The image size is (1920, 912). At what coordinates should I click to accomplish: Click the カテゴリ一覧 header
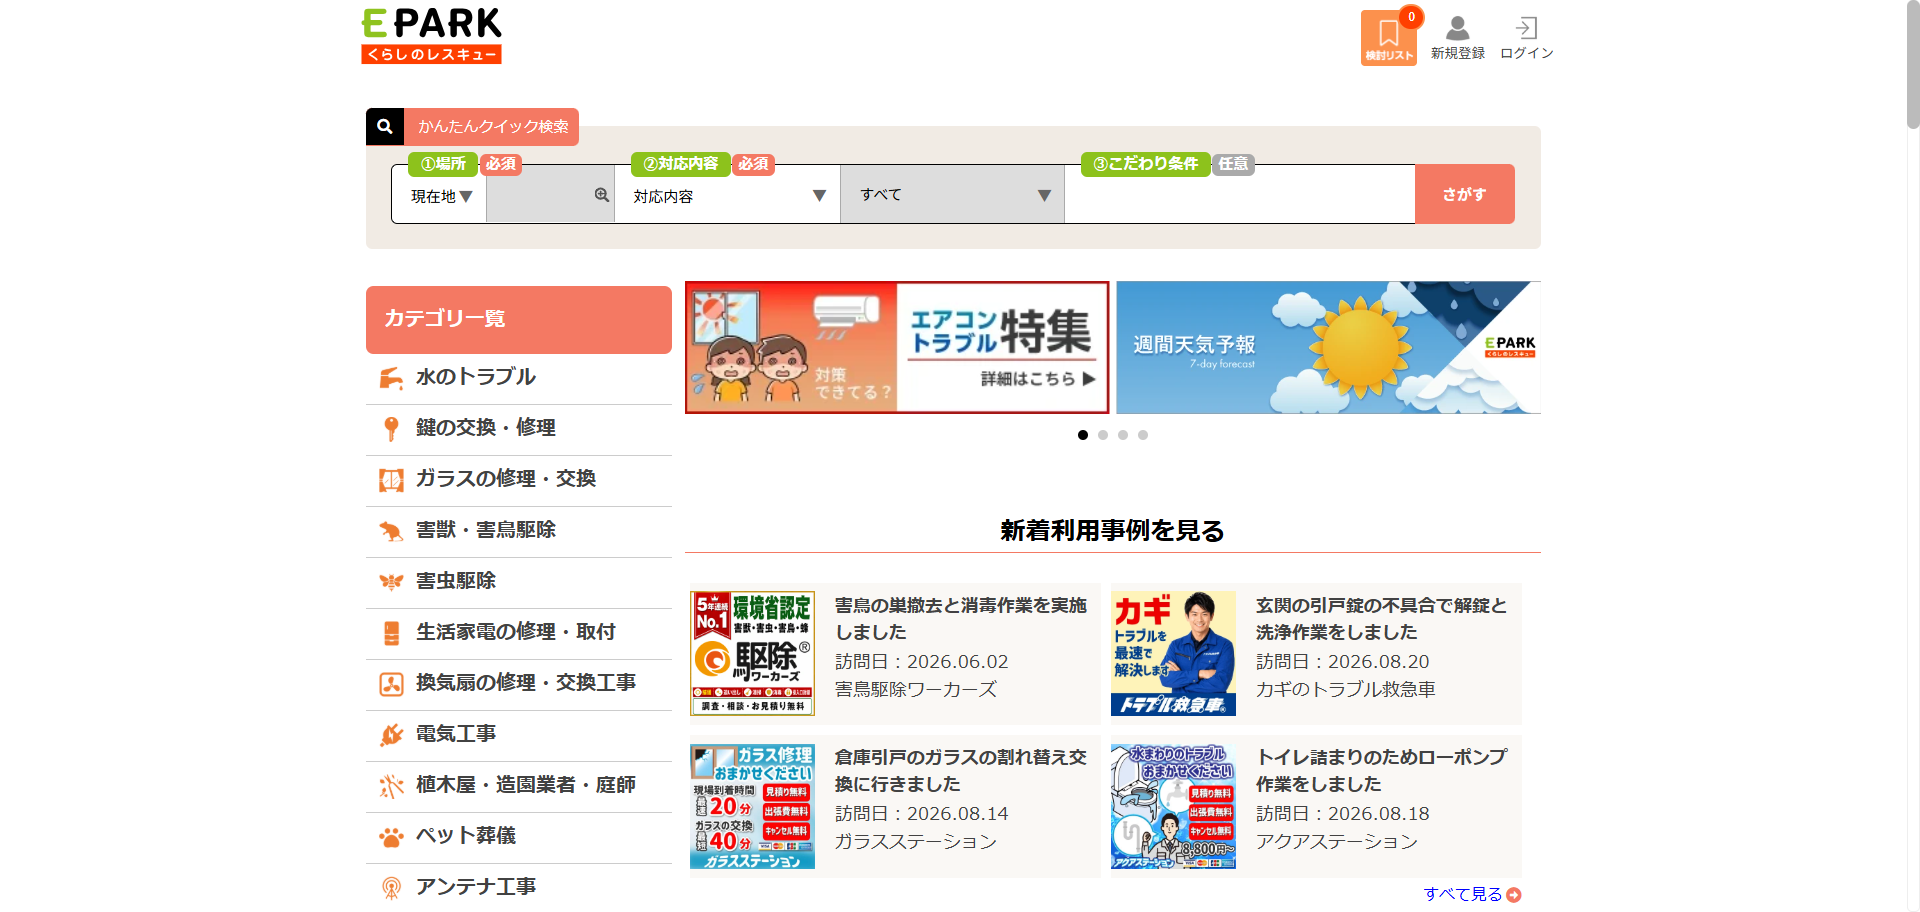(x=519, y=319)
